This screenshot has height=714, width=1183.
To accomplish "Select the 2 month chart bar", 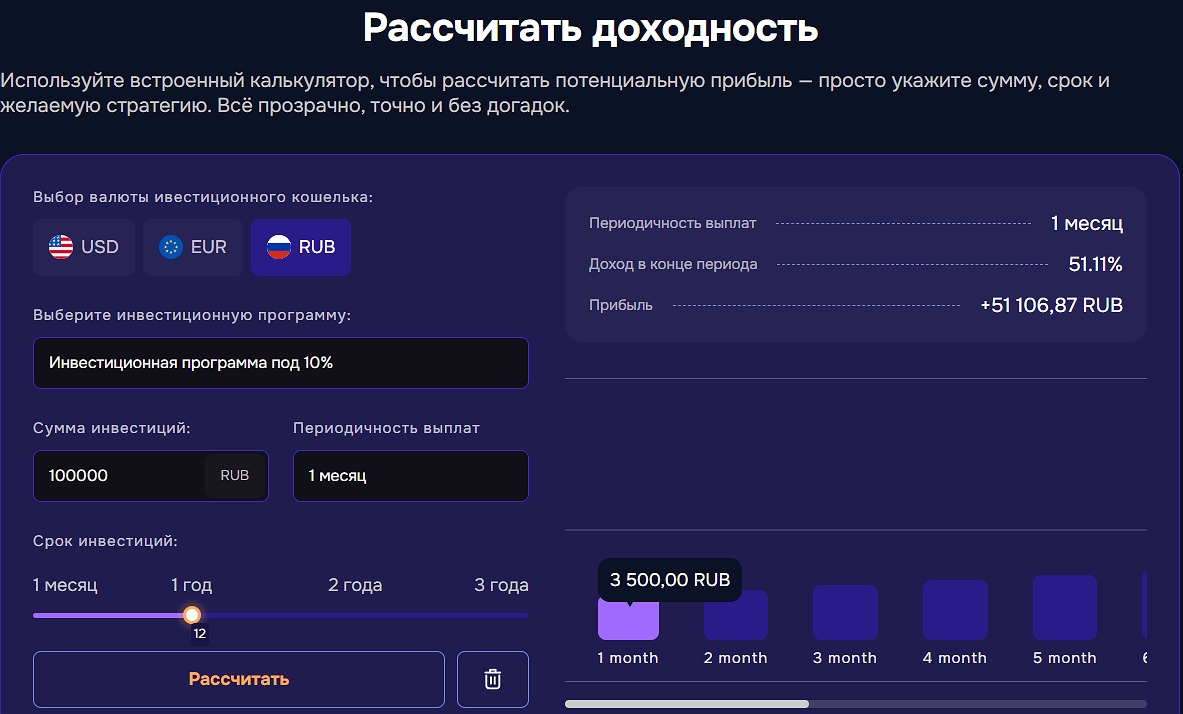I will tap(736, 615).
